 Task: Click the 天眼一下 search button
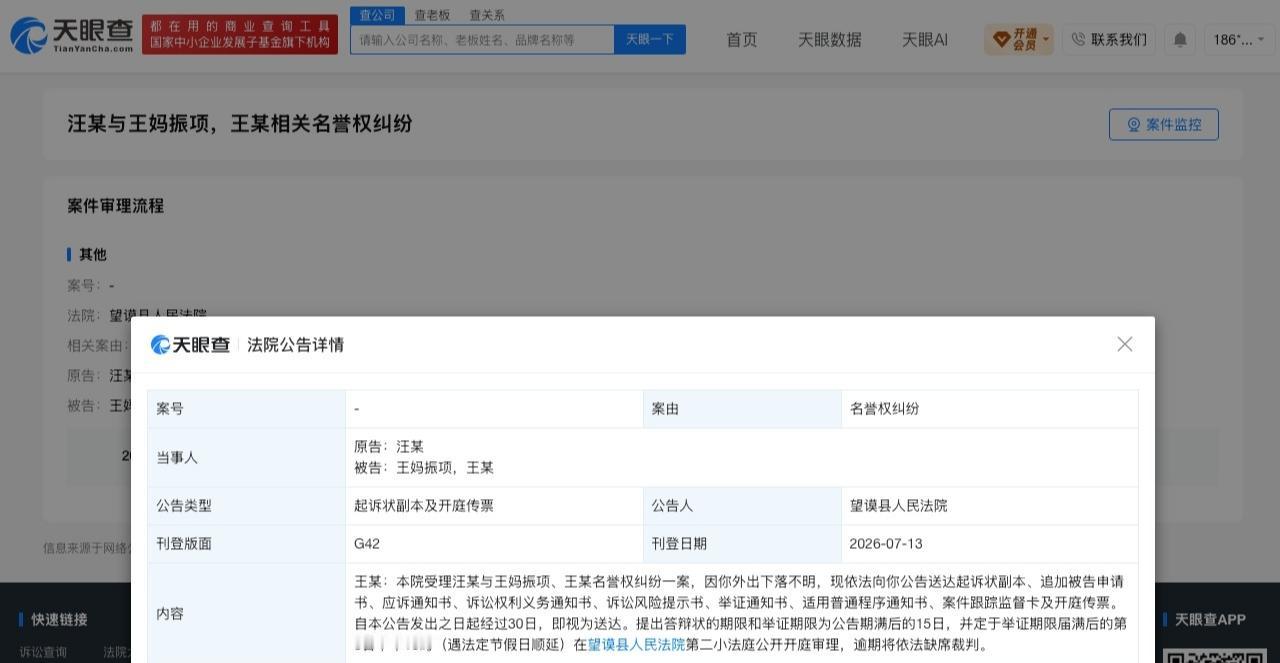point(650,39)
